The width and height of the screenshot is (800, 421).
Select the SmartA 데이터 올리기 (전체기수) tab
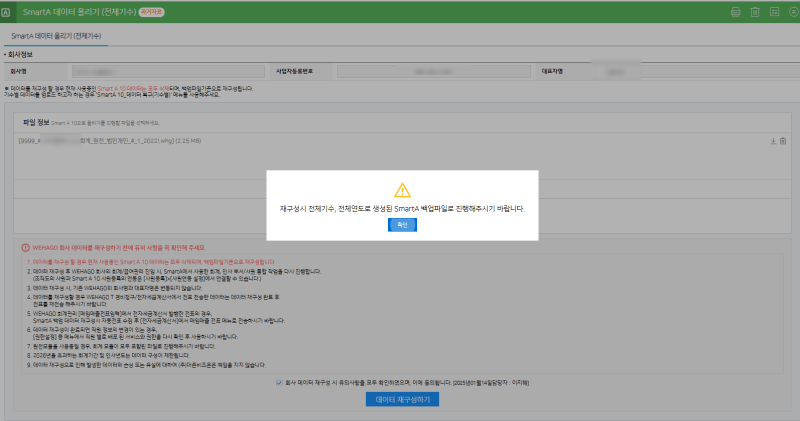pos(56,36)
